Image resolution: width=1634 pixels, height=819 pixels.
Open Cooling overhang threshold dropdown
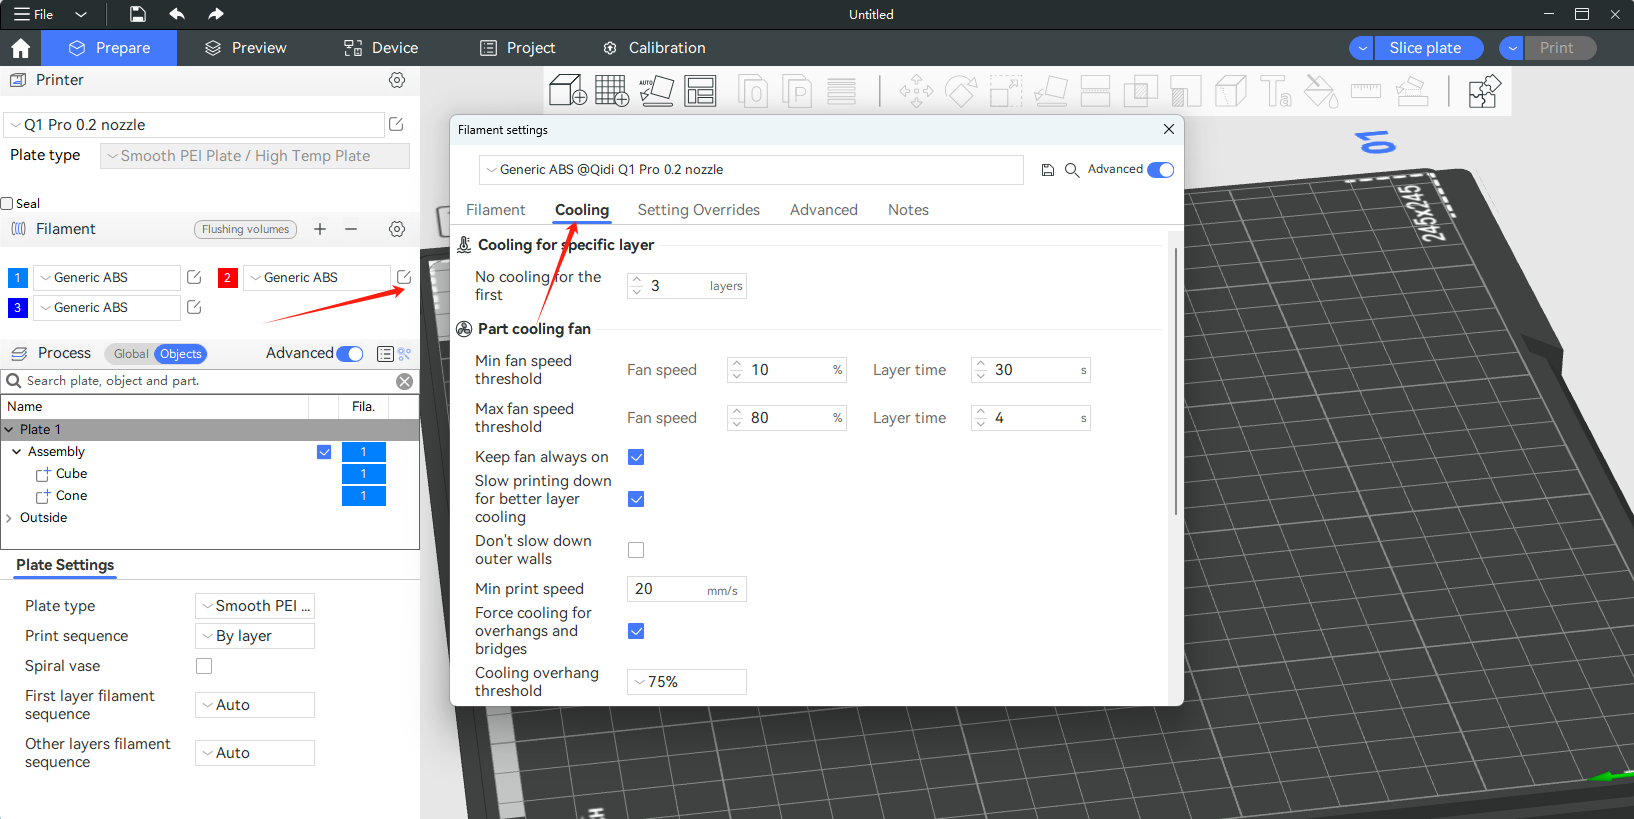click(686, 682)
